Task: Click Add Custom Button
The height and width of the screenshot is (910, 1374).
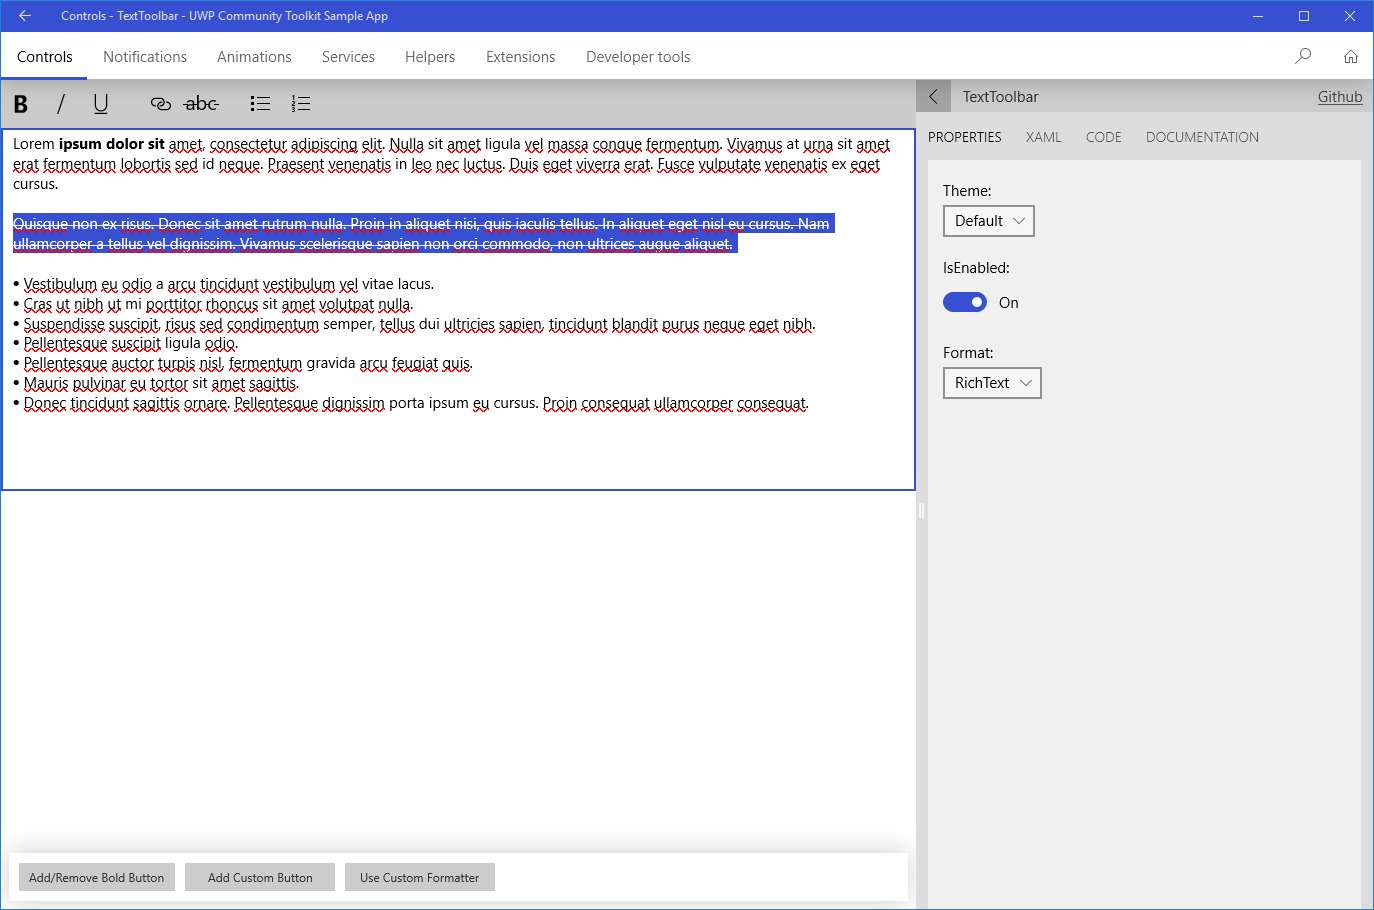Action: click(x=260, y=877)
